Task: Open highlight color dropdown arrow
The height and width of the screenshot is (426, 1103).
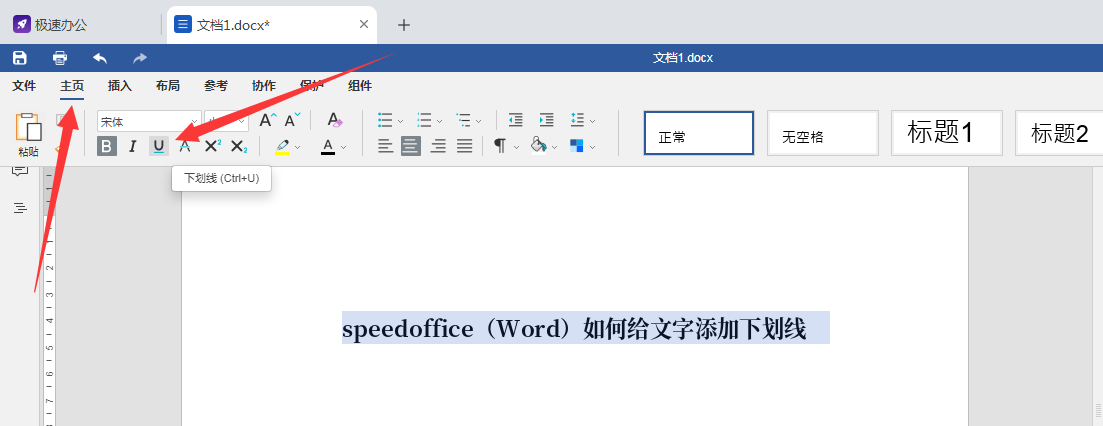Action: point(298,147)
